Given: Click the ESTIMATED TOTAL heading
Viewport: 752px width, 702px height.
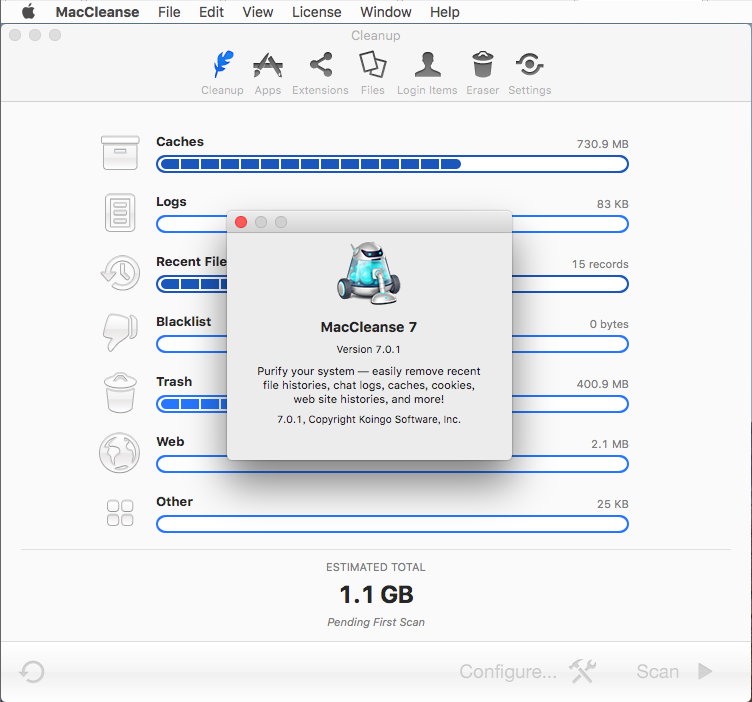Looking at the screenshot, I should point(376,567).
